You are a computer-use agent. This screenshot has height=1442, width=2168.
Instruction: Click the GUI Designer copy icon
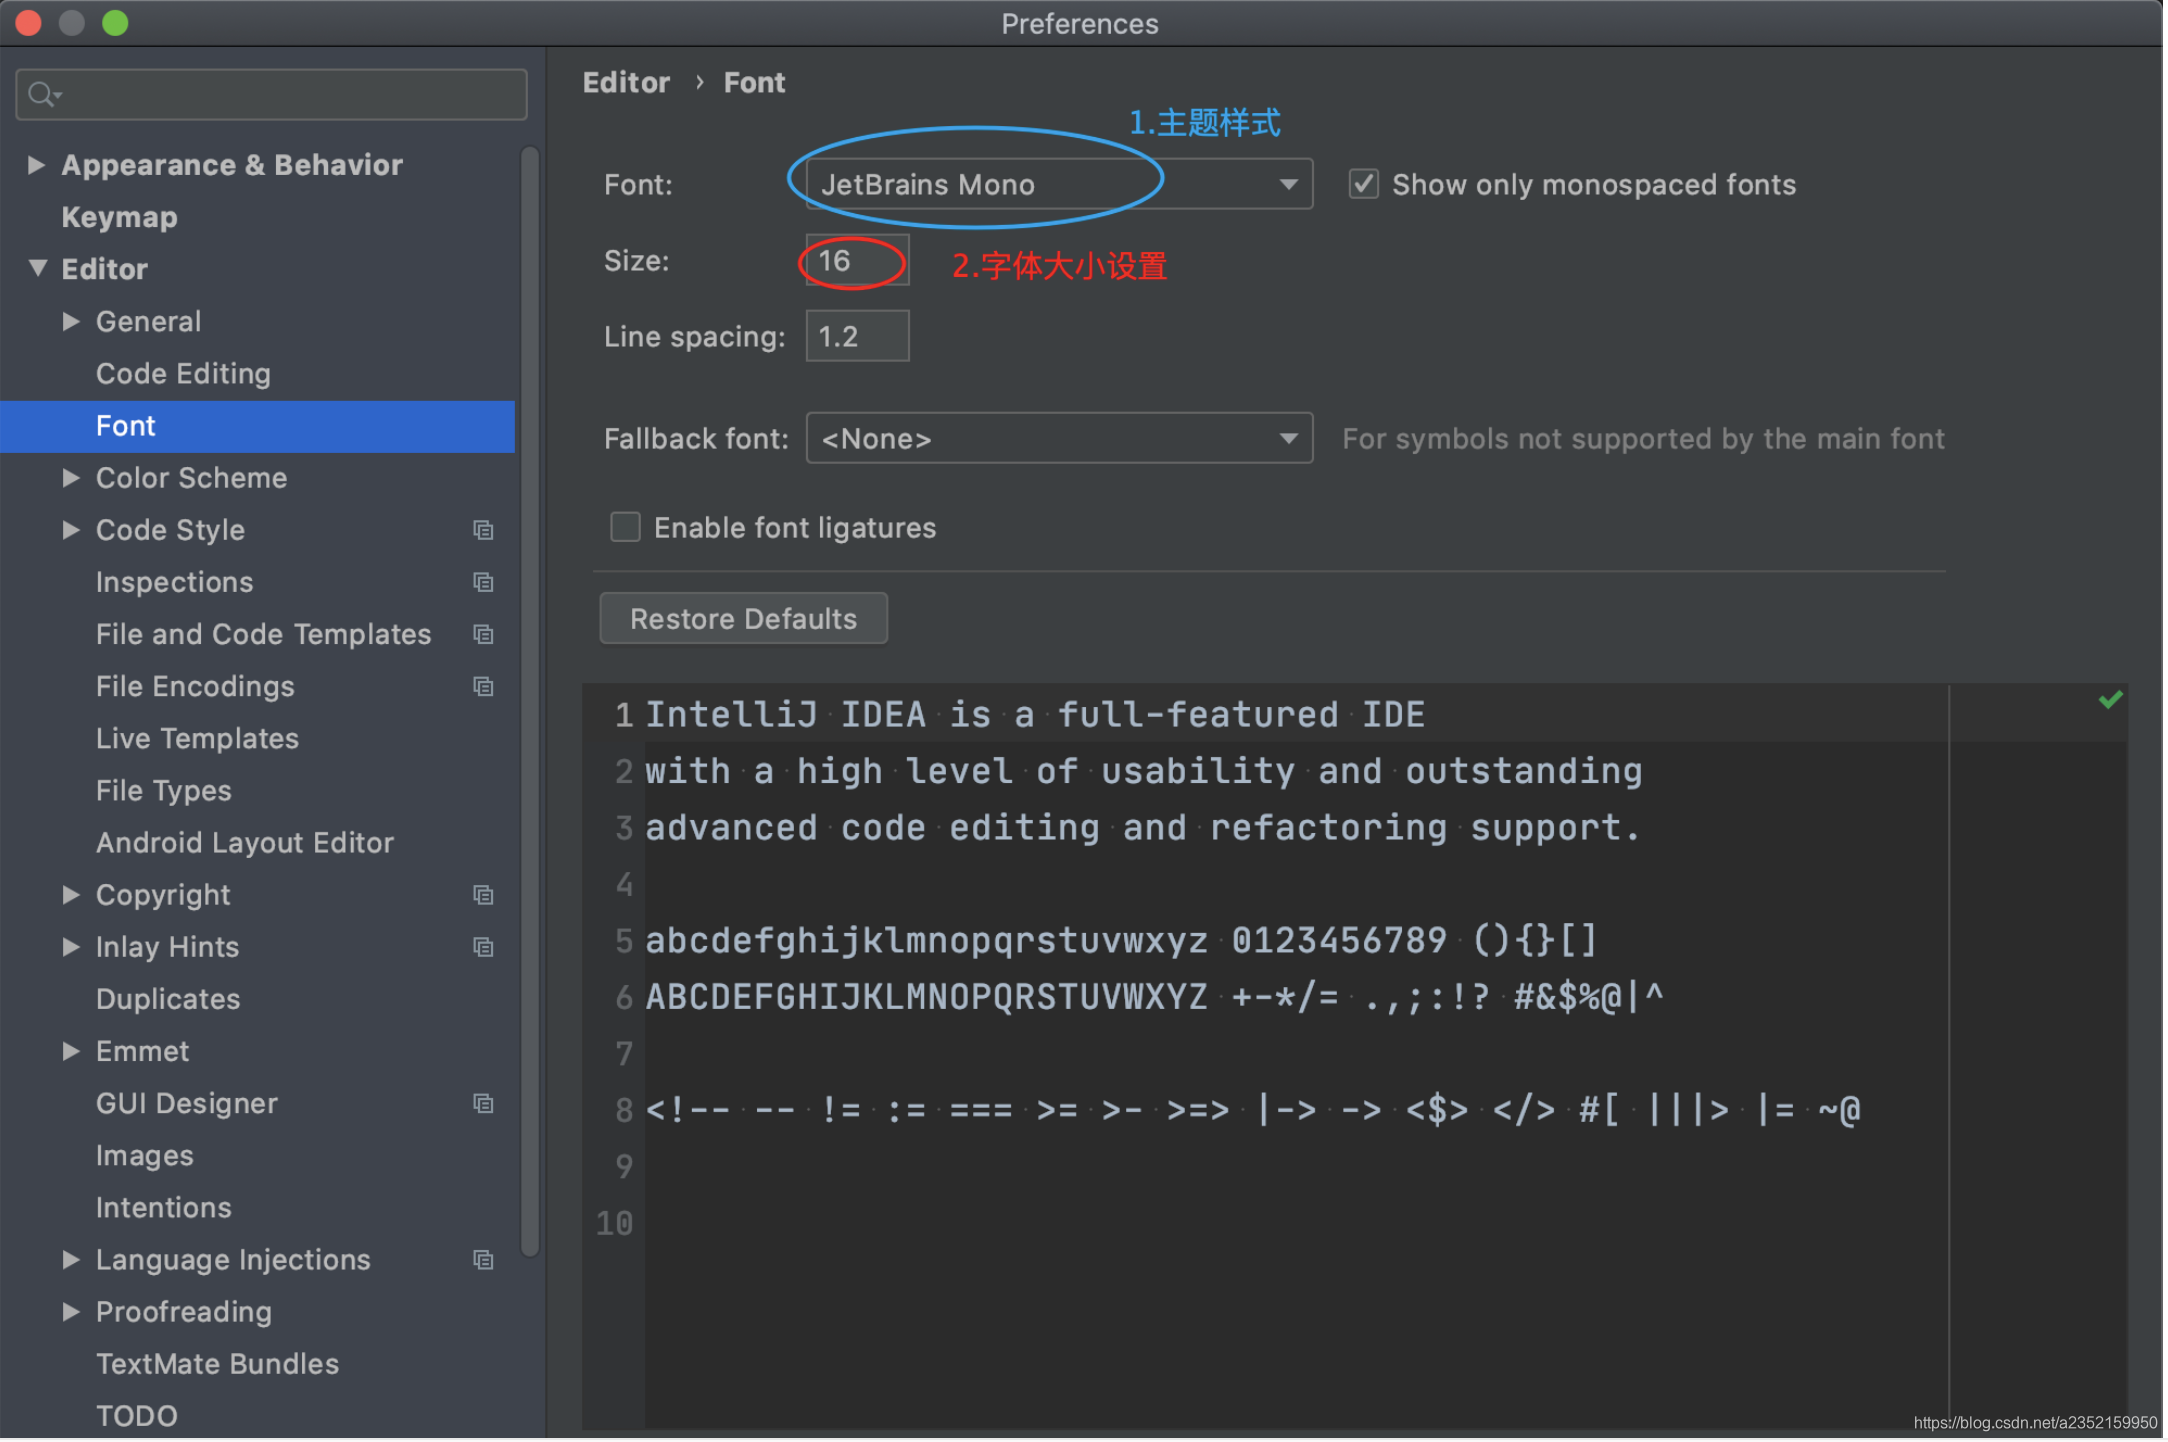[483, 1102]
